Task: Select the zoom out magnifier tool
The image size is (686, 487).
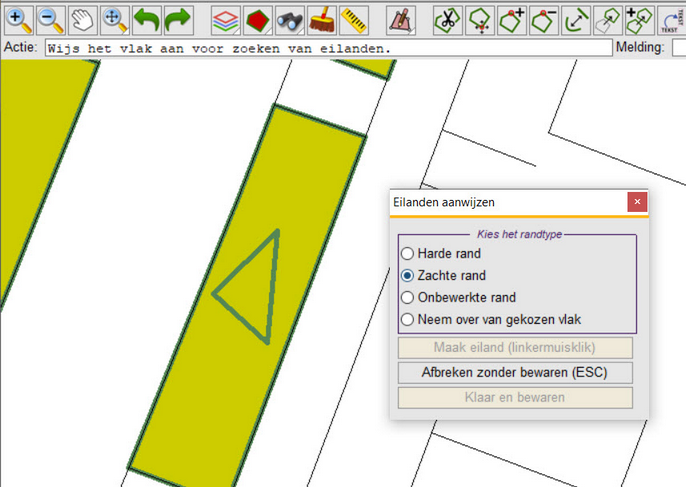Action: click(51, 20)
